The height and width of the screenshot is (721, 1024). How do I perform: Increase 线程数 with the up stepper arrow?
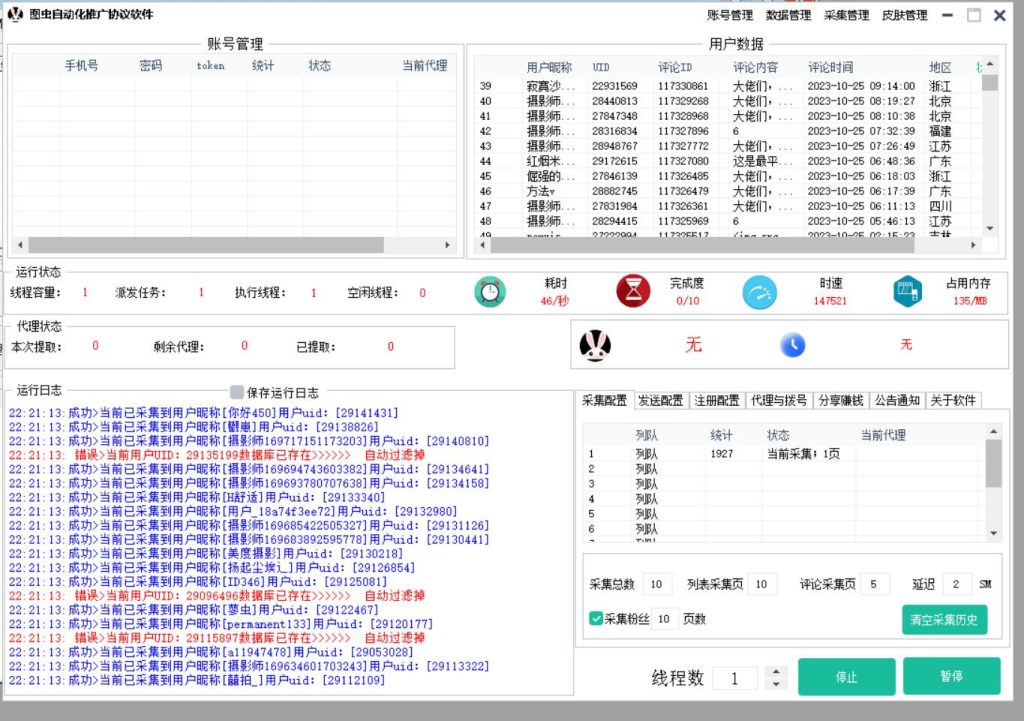778,671
